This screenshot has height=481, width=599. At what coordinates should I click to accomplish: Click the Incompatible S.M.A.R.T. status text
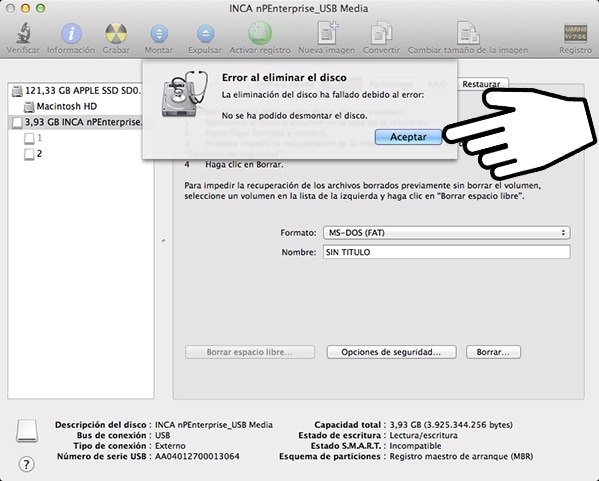click(415, 446)
